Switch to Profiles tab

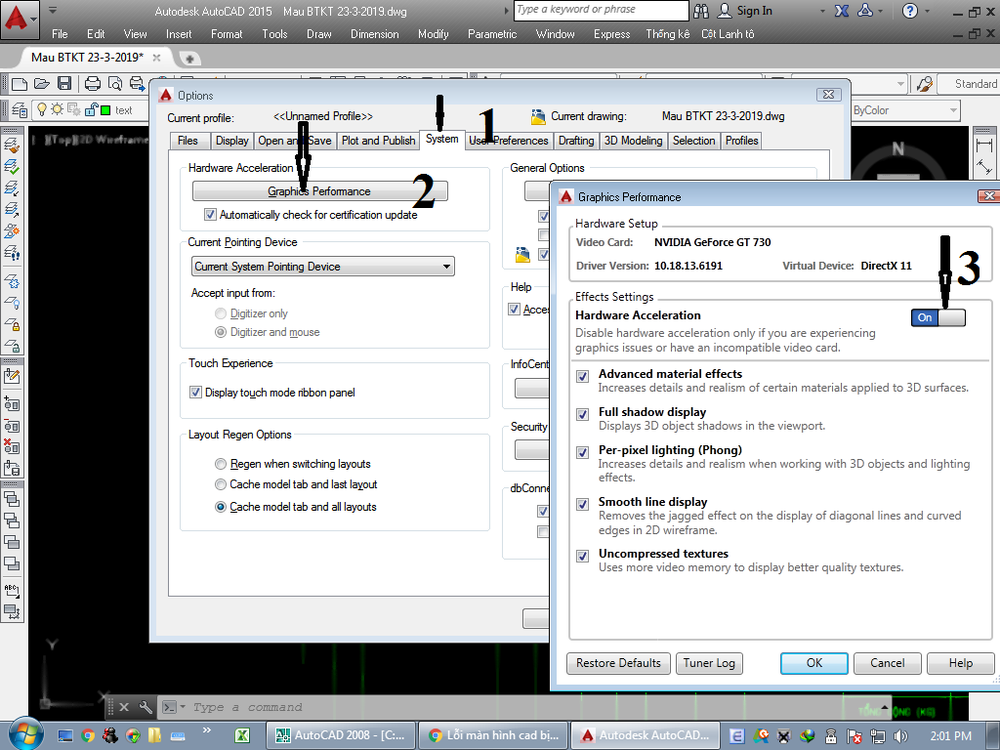pos(742,140)
